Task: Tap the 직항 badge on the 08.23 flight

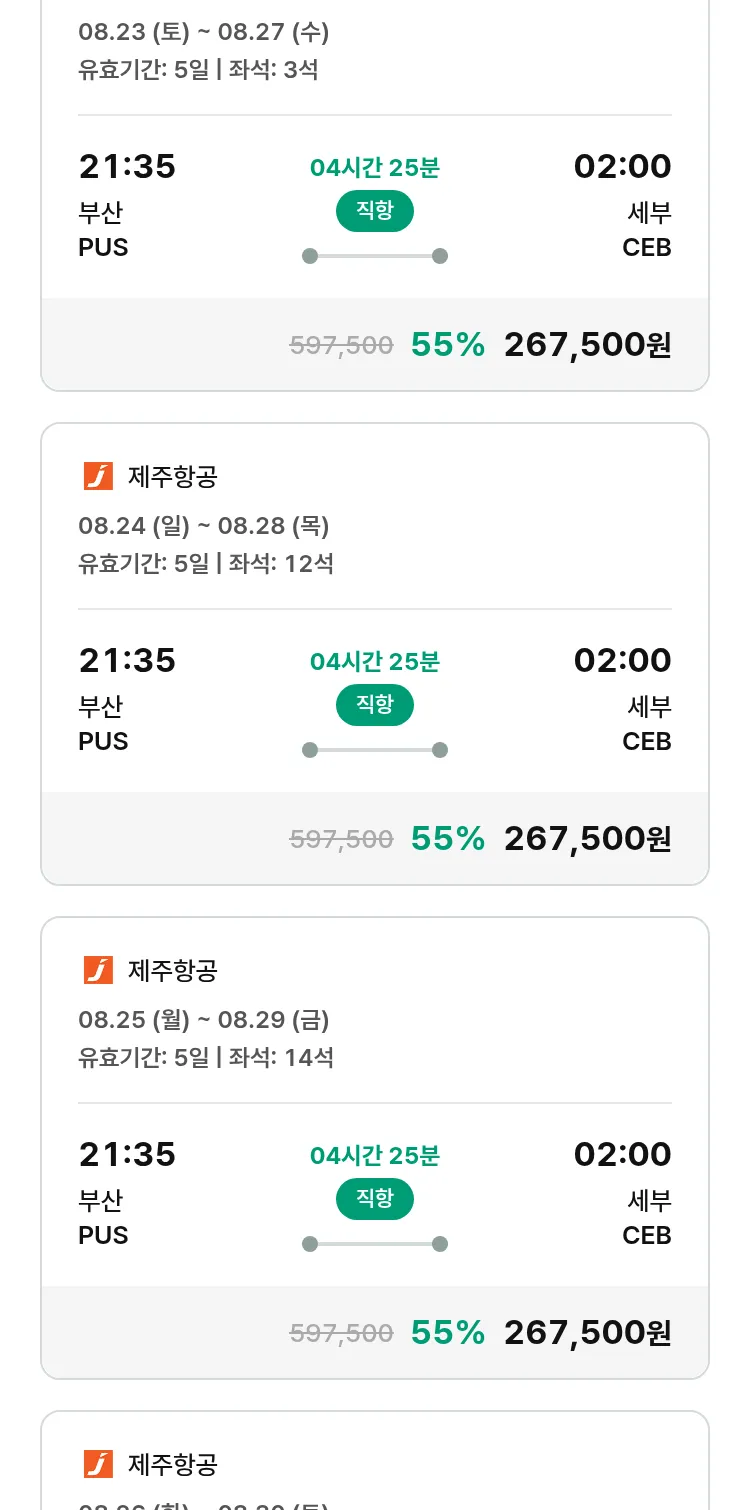Action: (375, 211)
